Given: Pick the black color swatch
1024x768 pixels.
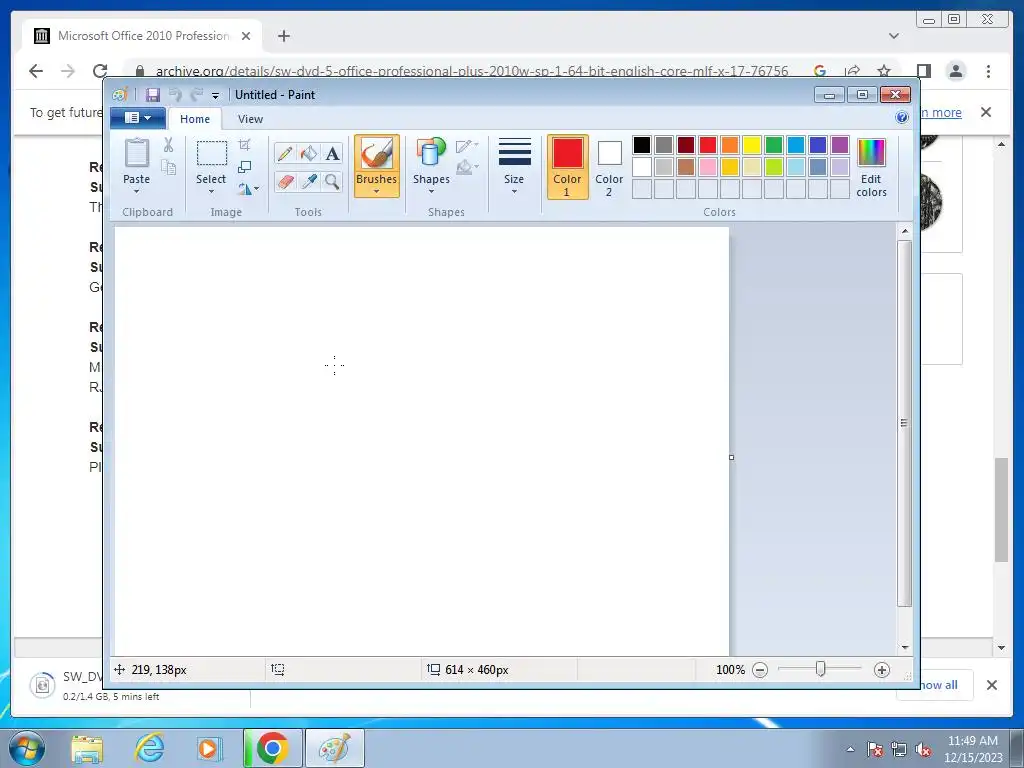Looking at the screenshot, I should pyautogui.click(x=642, y=144).
